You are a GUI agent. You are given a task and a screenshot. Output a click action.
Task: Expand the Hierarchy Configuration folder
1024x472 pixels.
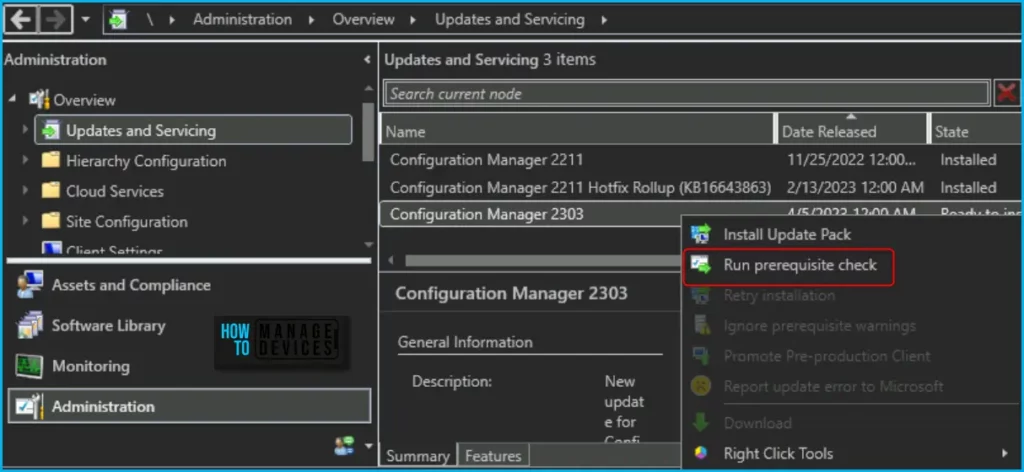(25, 161)
